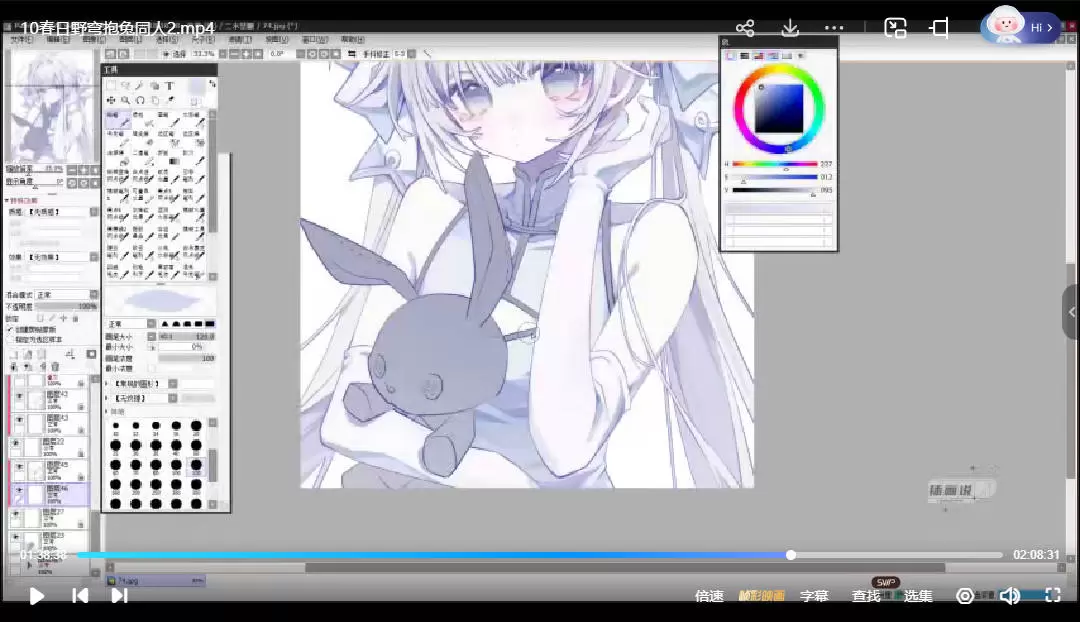The height and width of the screenshot is (622, 1080).
Task: Click the Hi assistant mascot button
Action: (x=1019, y=27)
